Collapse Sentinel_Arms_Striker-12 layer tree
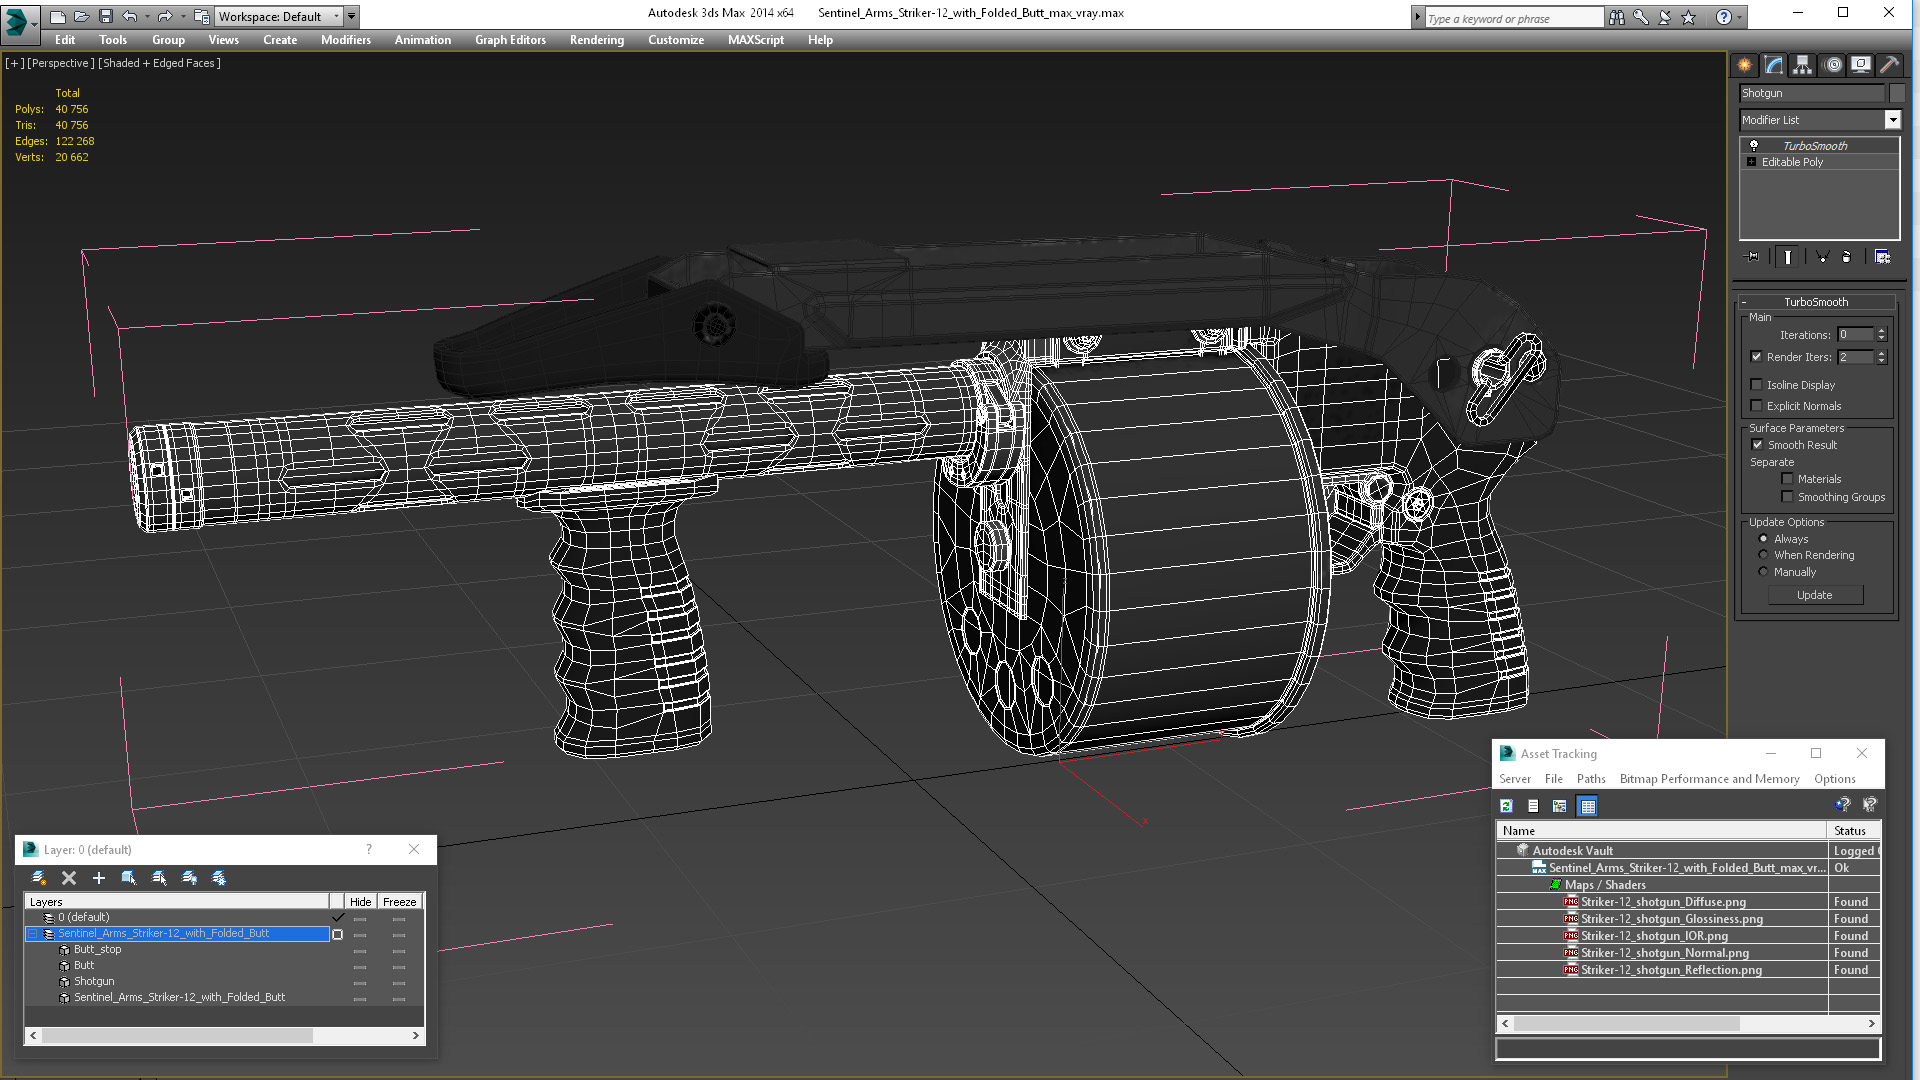The width and height of the screenshot is (1920, 1080). coord(33,934)
